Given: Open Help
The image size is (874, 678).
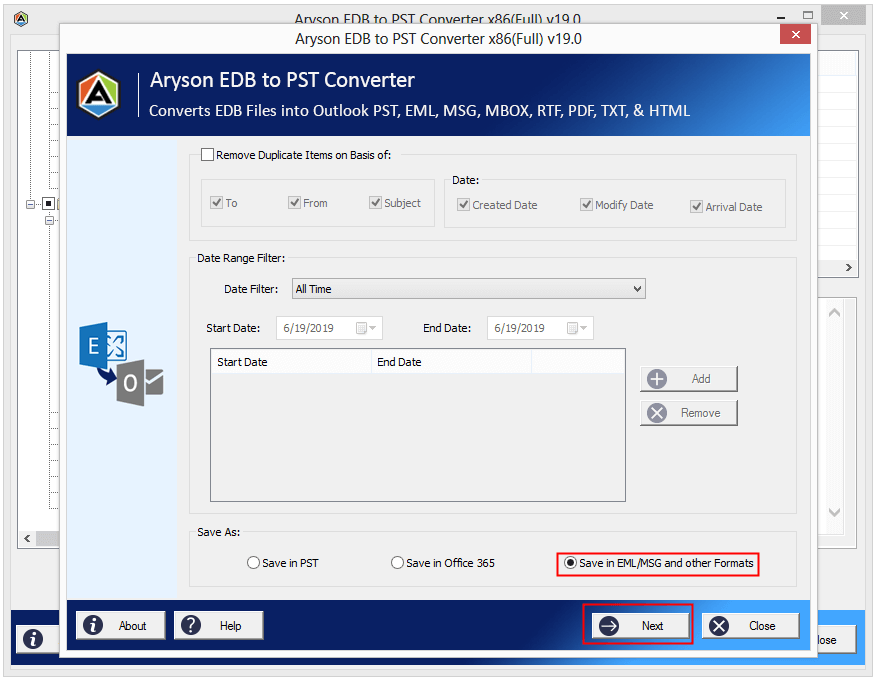Looking at the screenshot, I should tap(218, 626).
